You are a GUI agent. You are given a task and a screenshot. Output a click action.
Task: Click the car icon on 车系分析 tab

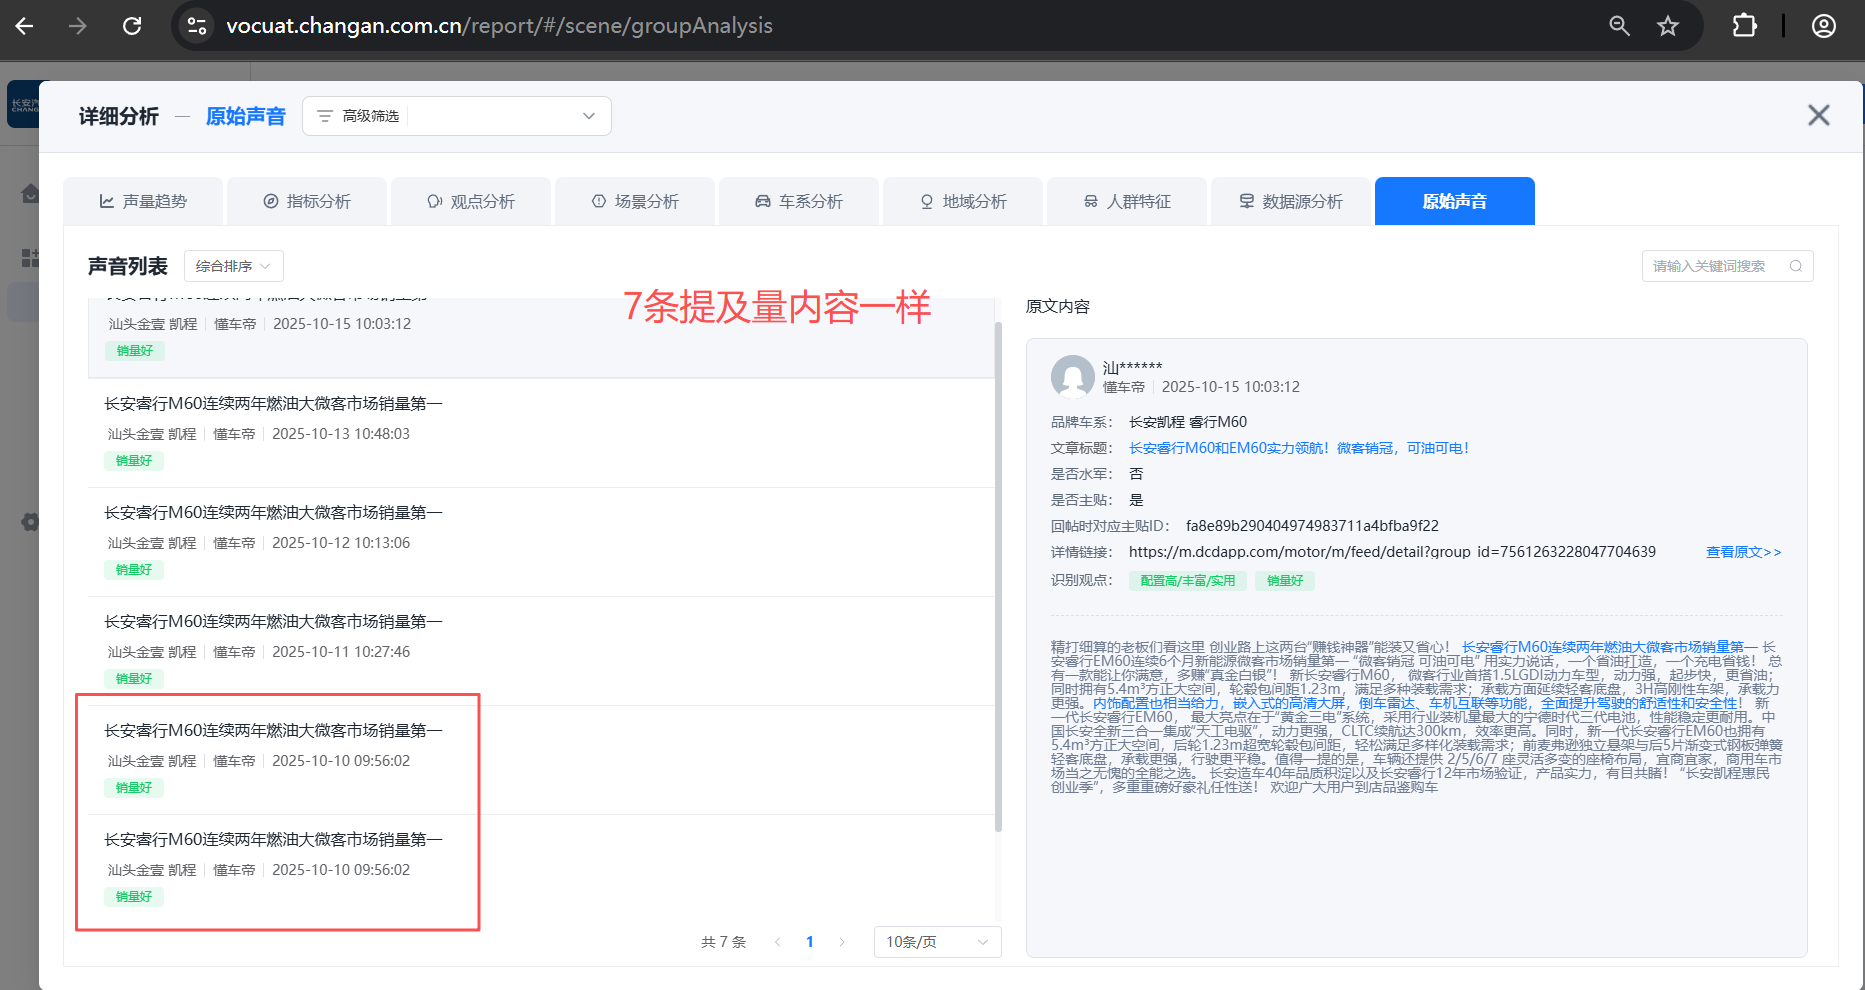(x=762, y=201)
